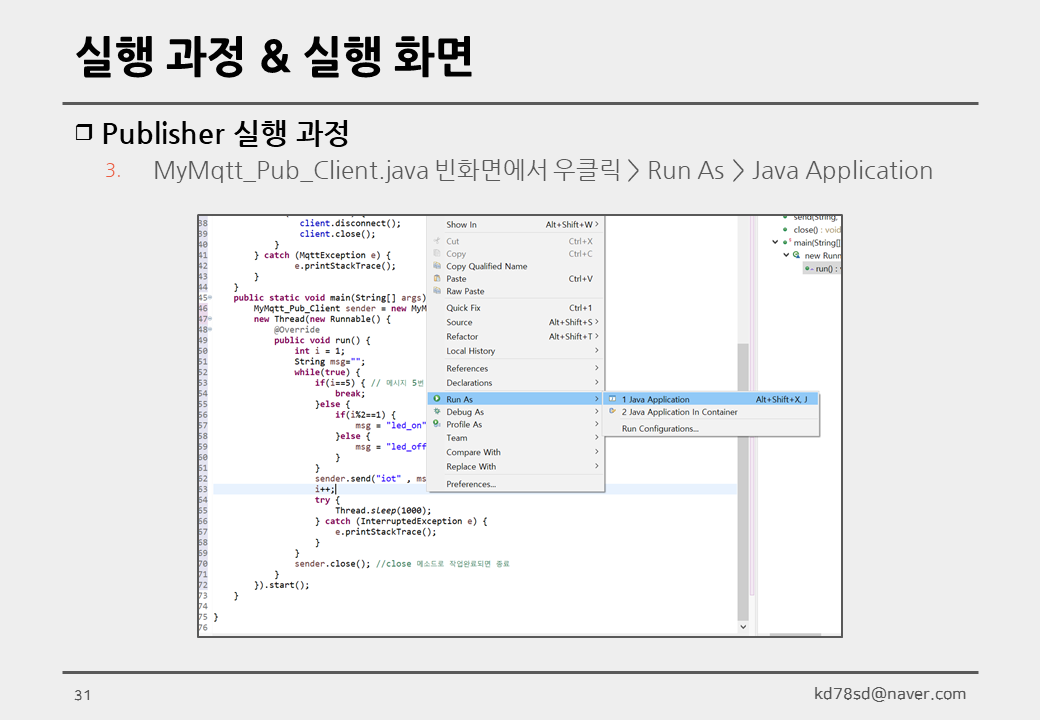Click the kd78sd@naver.com email address
Image resolution: width=1040 pixels, height=720 pixels.
(x=889, y=694)
